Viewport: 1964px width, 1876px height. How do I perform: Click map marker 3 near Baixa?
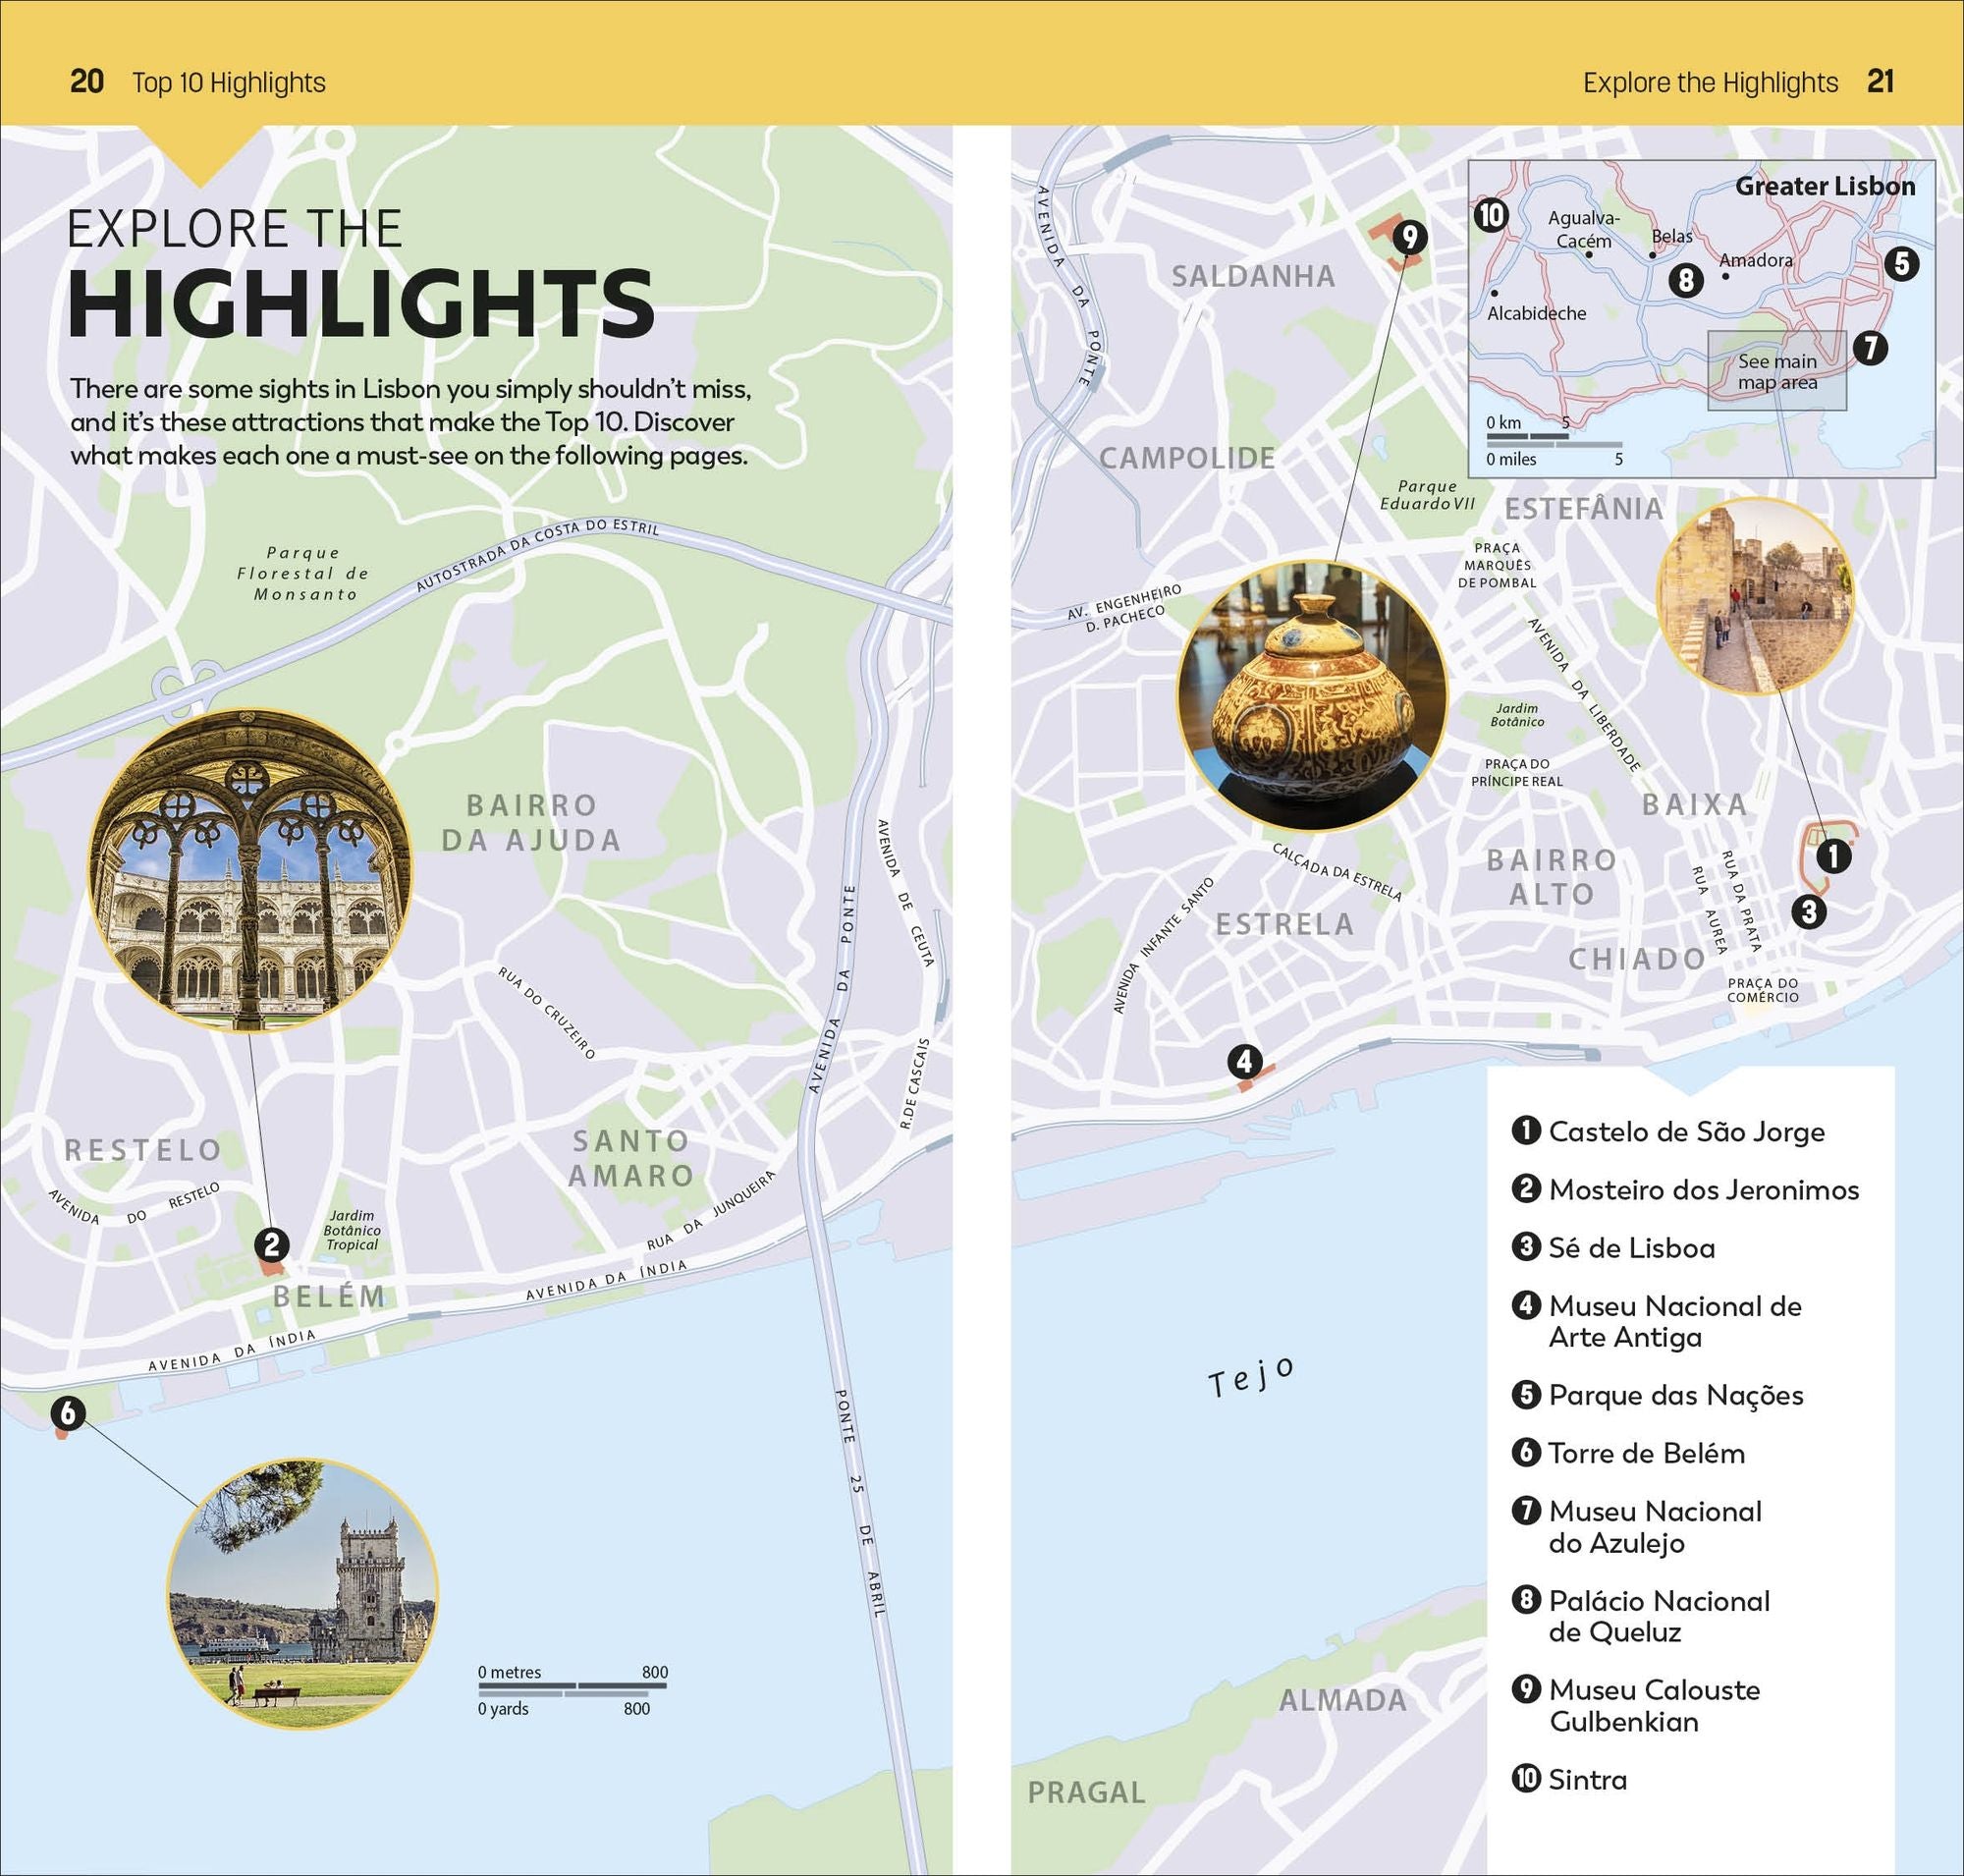[x=1808, y=911]
